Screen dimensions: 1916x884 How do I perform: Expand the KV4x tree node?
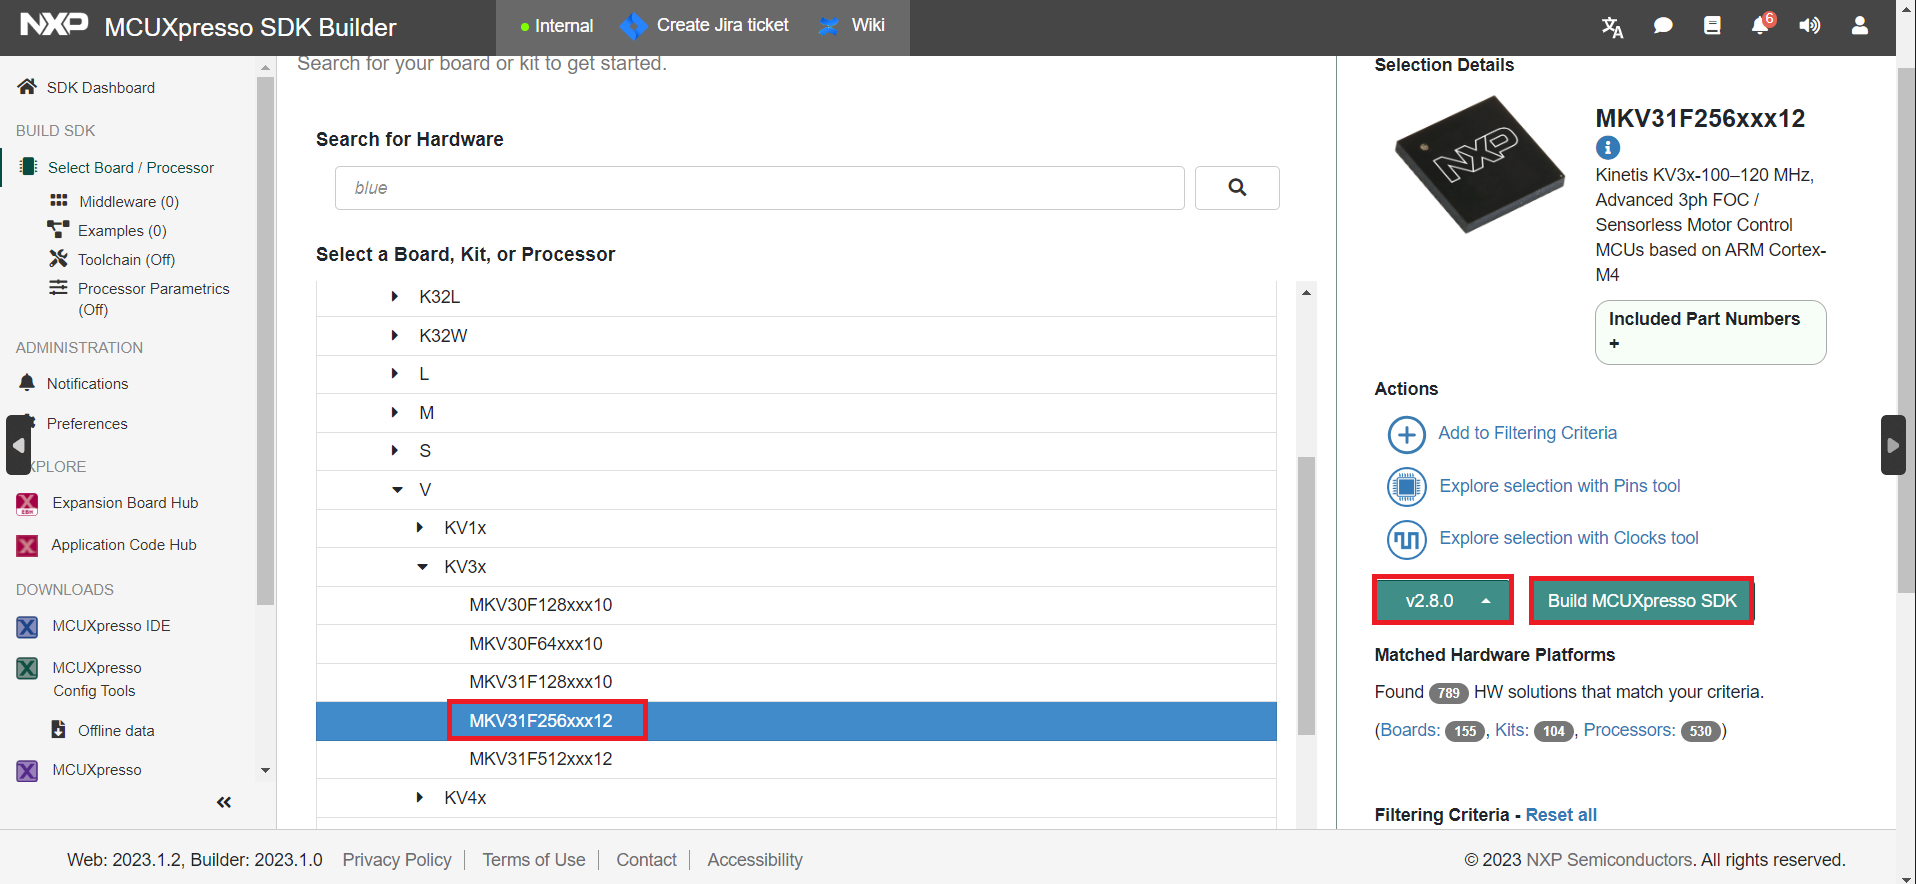pos(420,798)
